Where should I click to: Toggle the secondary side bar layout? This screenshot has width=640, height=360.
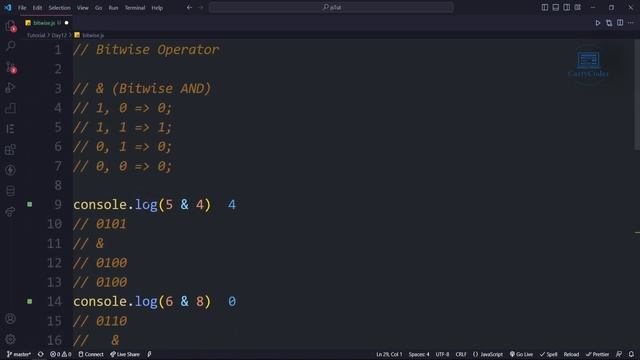click(567, 7)
